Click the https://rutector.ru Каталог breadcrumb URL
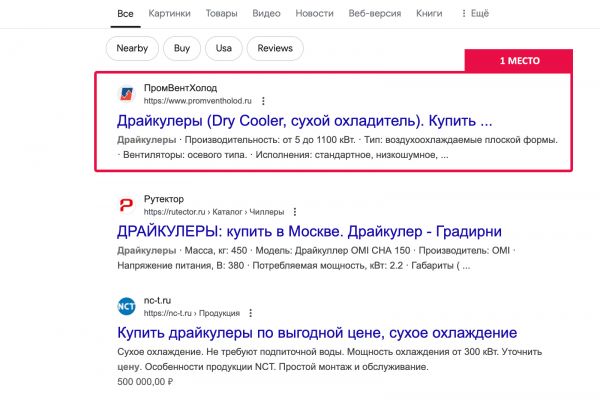Image resolution: width=600 pixels, height=400 pixels. 214,212
